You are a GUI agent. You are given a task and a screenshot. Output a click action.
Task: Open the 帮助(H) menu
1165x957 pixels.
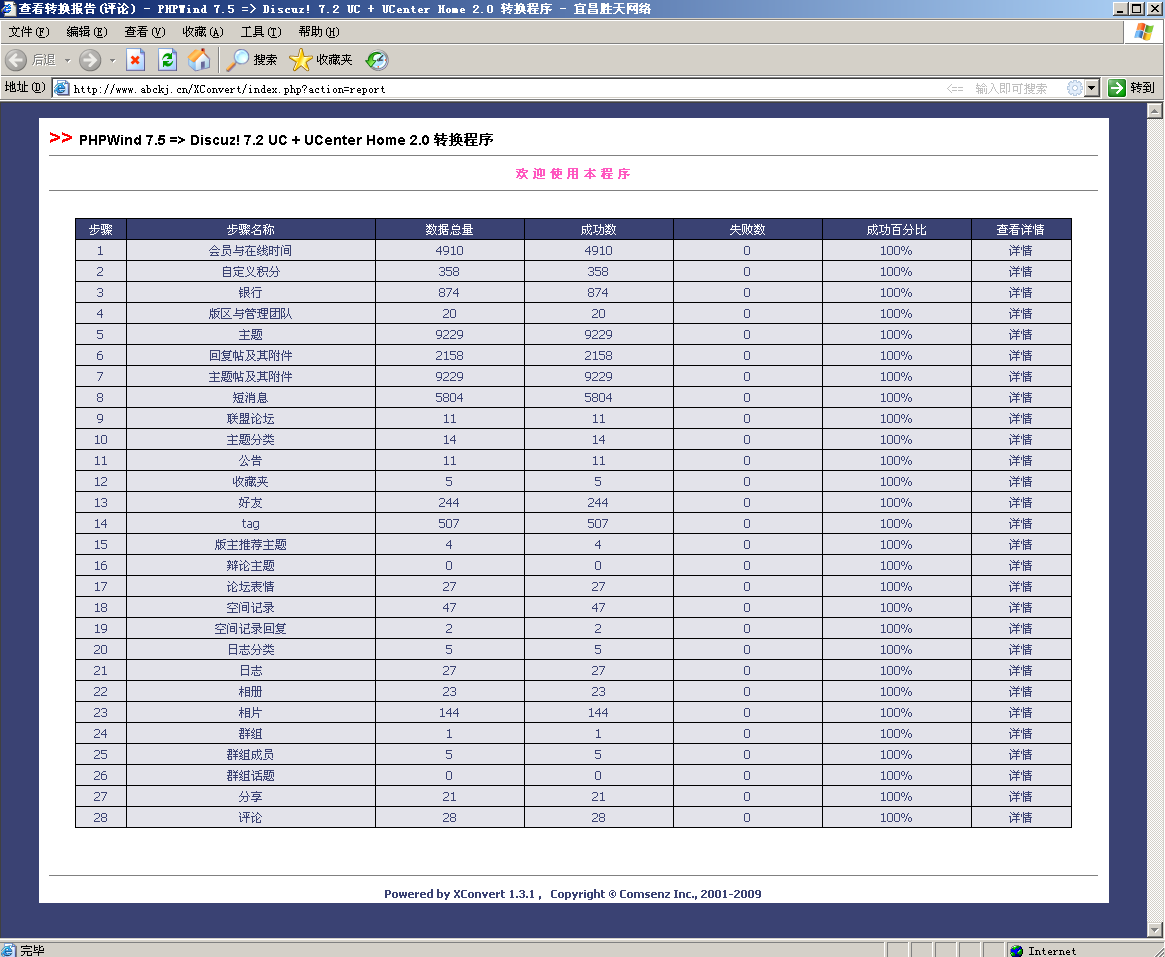tap(319, 32)
